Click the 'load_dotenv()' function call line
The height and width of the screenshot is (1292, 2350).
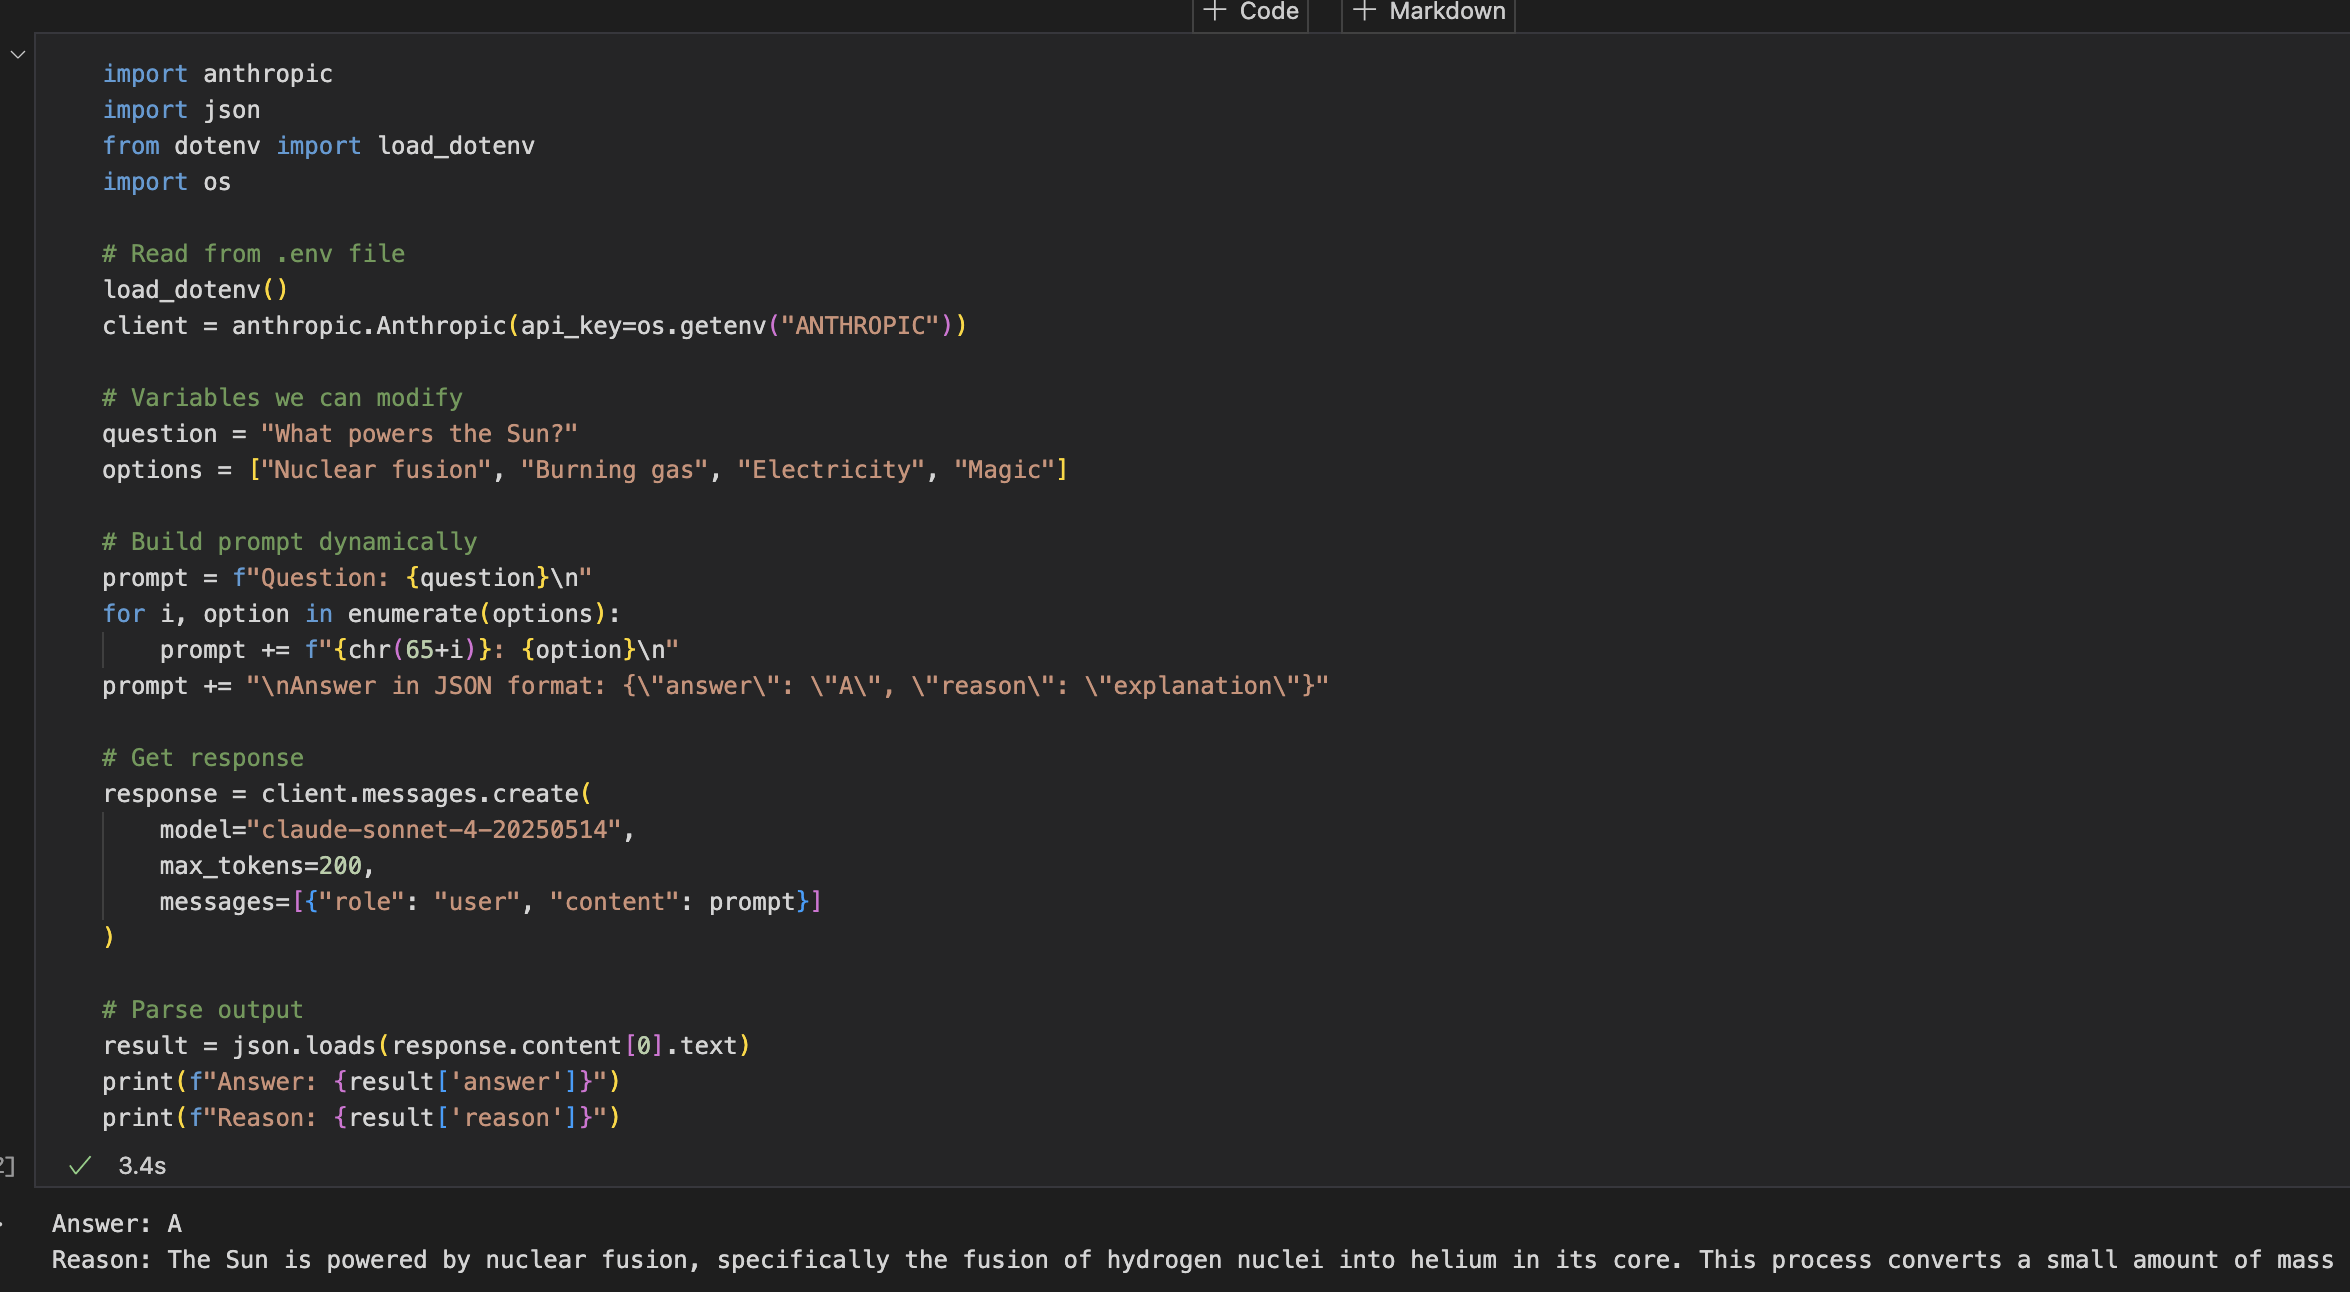(x=194, y=290)
